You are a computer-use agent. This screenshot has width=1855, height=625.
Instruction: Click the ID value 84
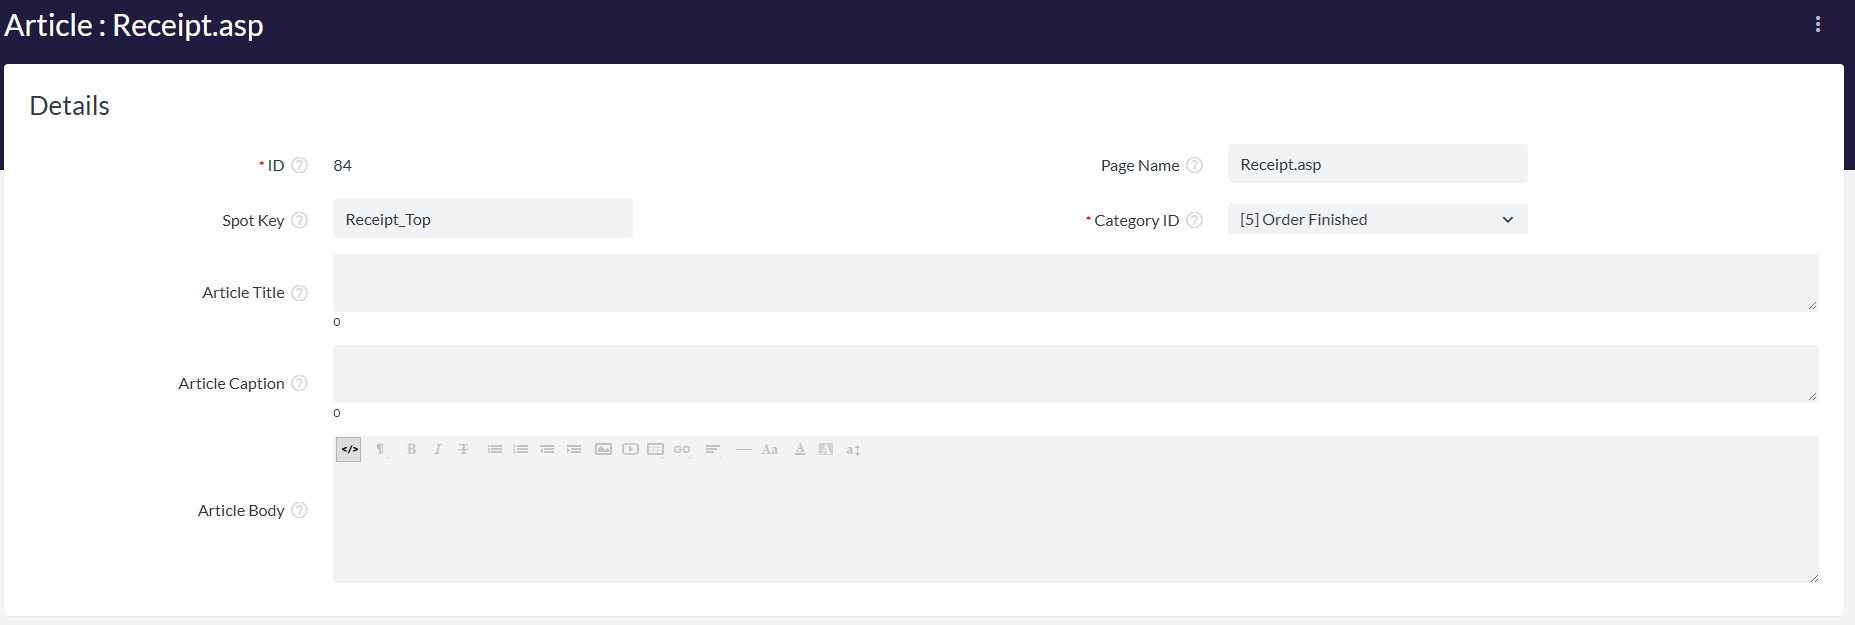tap(343, 165)
